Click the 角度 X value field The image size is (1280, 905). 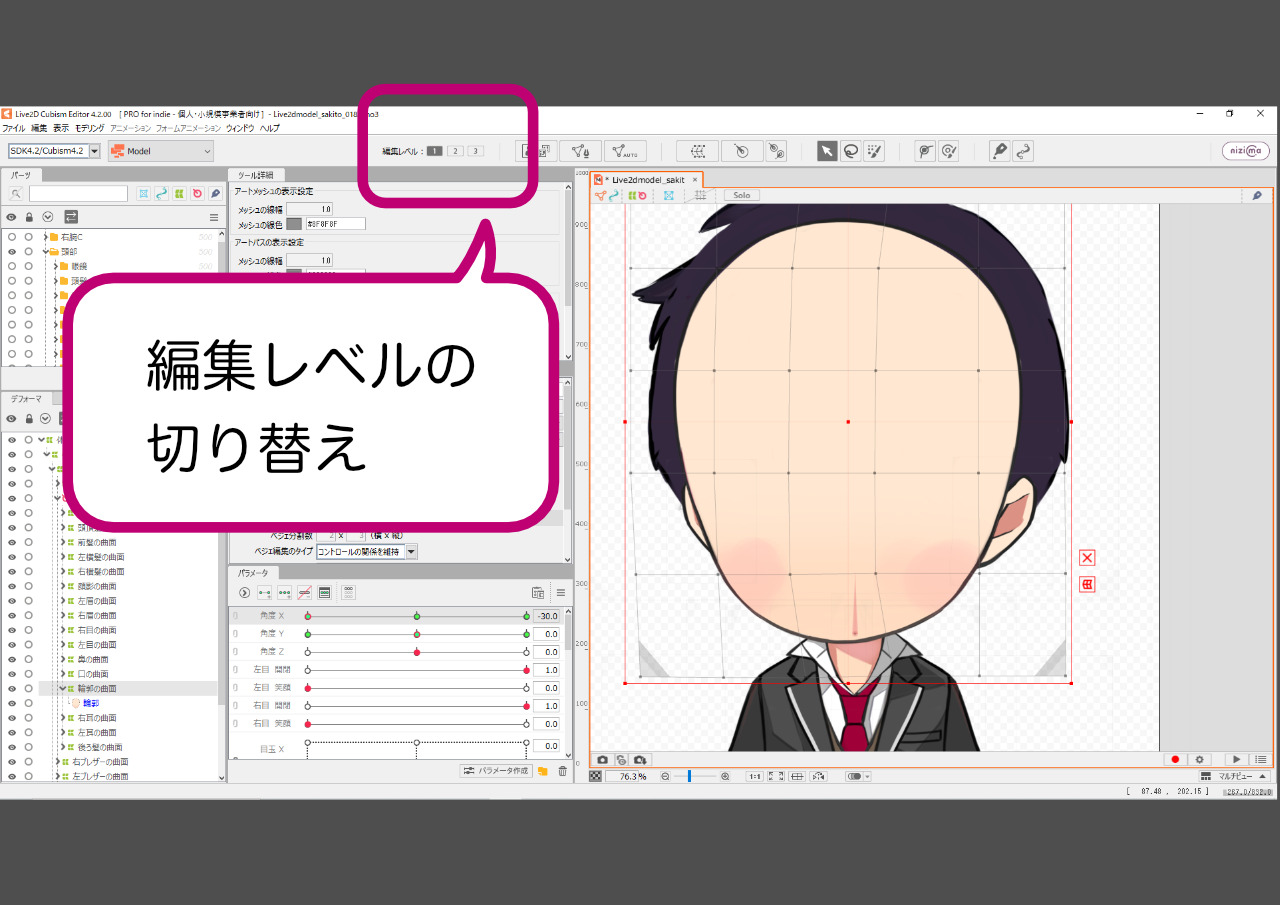point(546,616)
